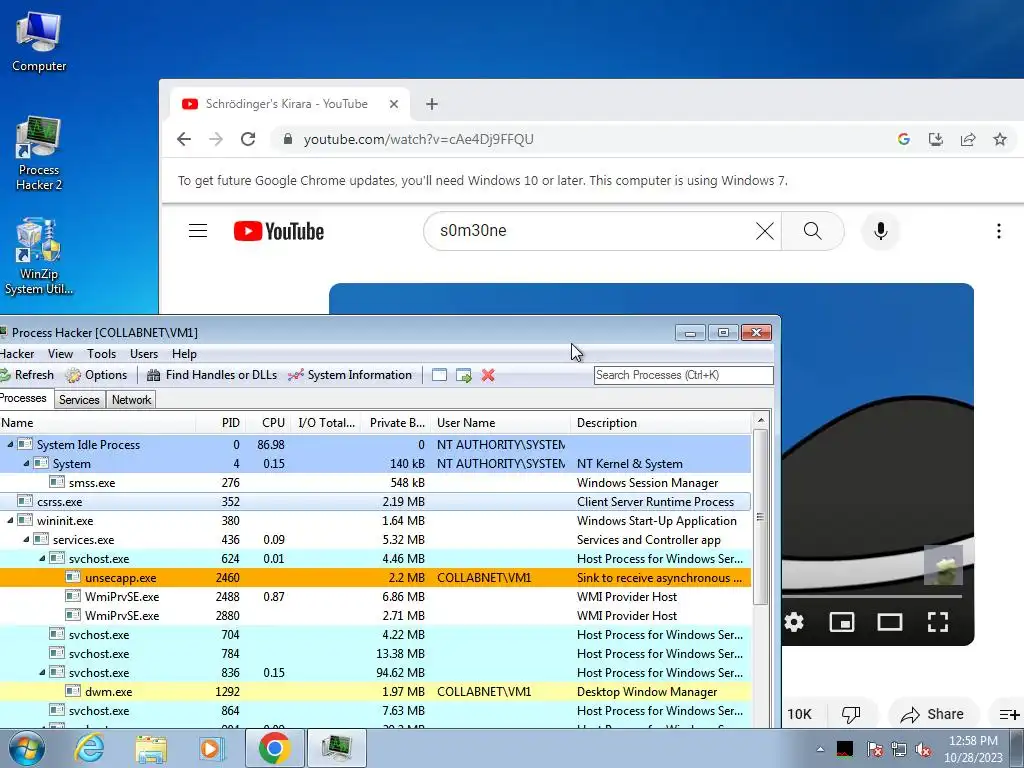Screen dimensions: 1024x768
Task: Open Internet Explorer from the taskbar
Action: tap(89, 748)
